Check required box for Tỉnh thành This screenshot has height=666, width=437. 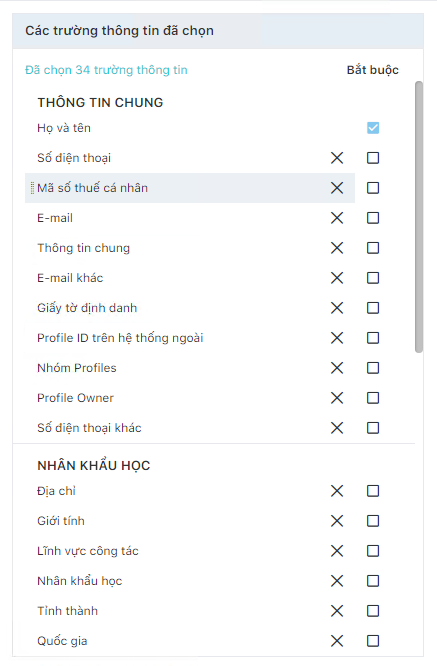[x=373, y=611]
